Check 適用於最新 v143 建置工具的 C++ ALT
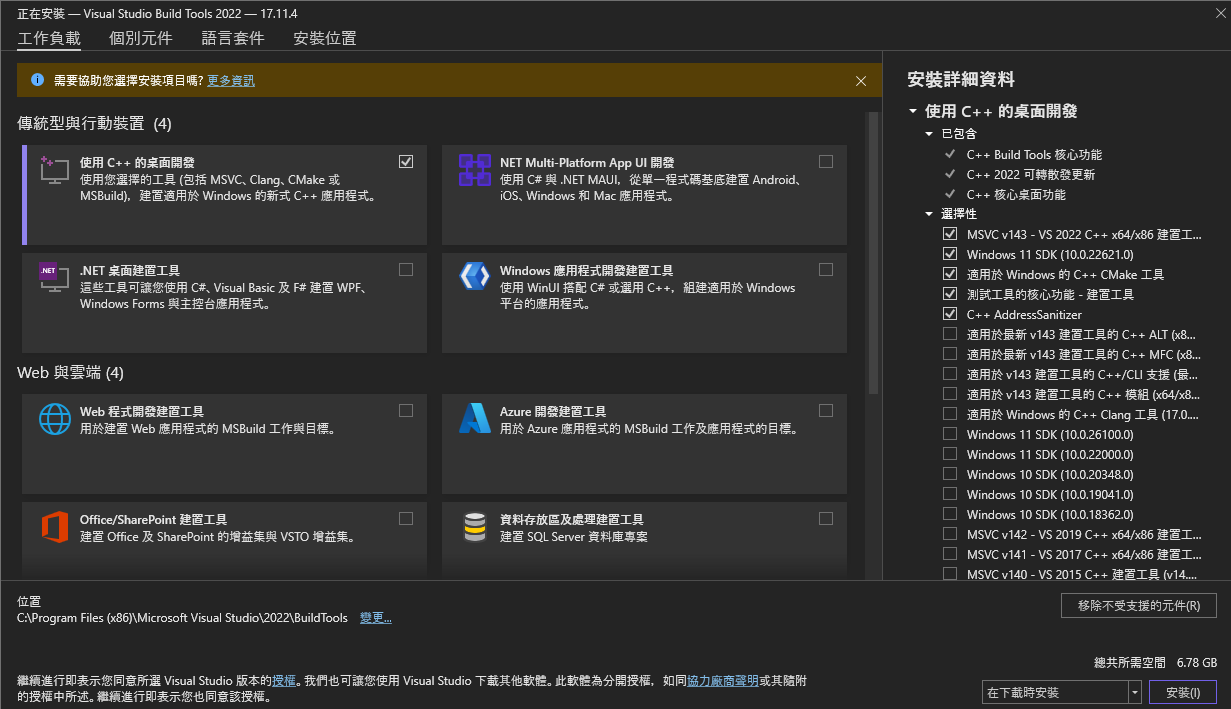The image size is (1231, 709). click(950, 334)
